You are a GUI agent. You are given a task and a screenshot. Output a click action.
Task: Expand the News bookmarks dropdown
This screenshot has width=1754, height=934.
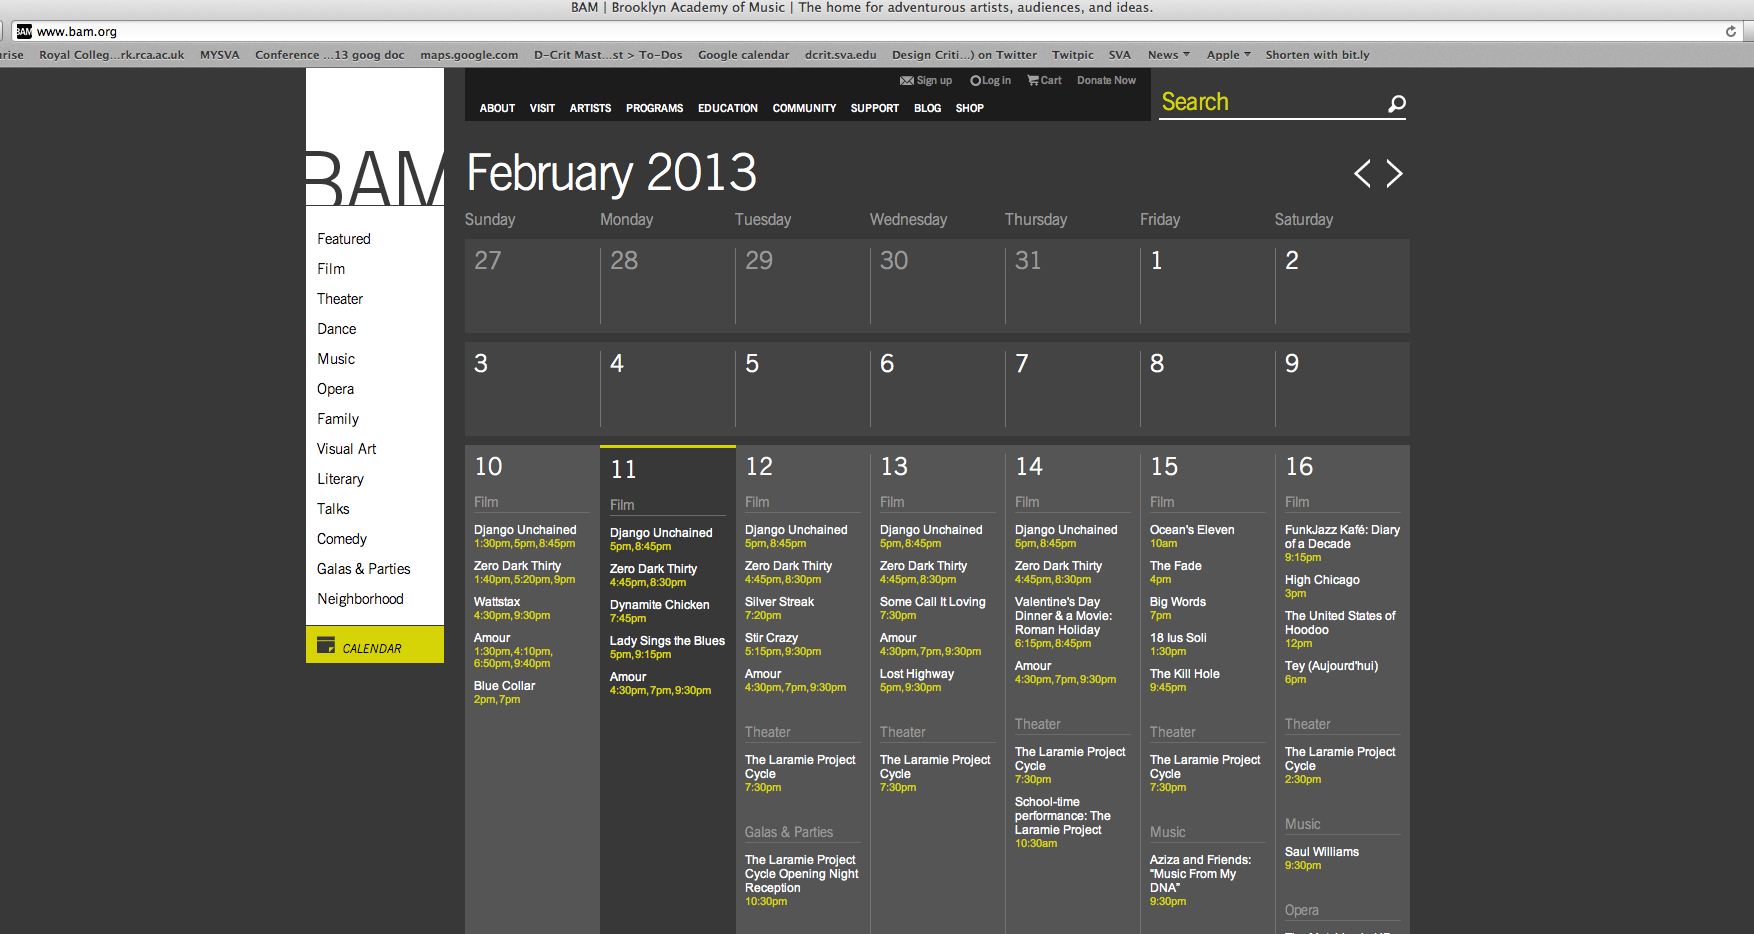1168,55
